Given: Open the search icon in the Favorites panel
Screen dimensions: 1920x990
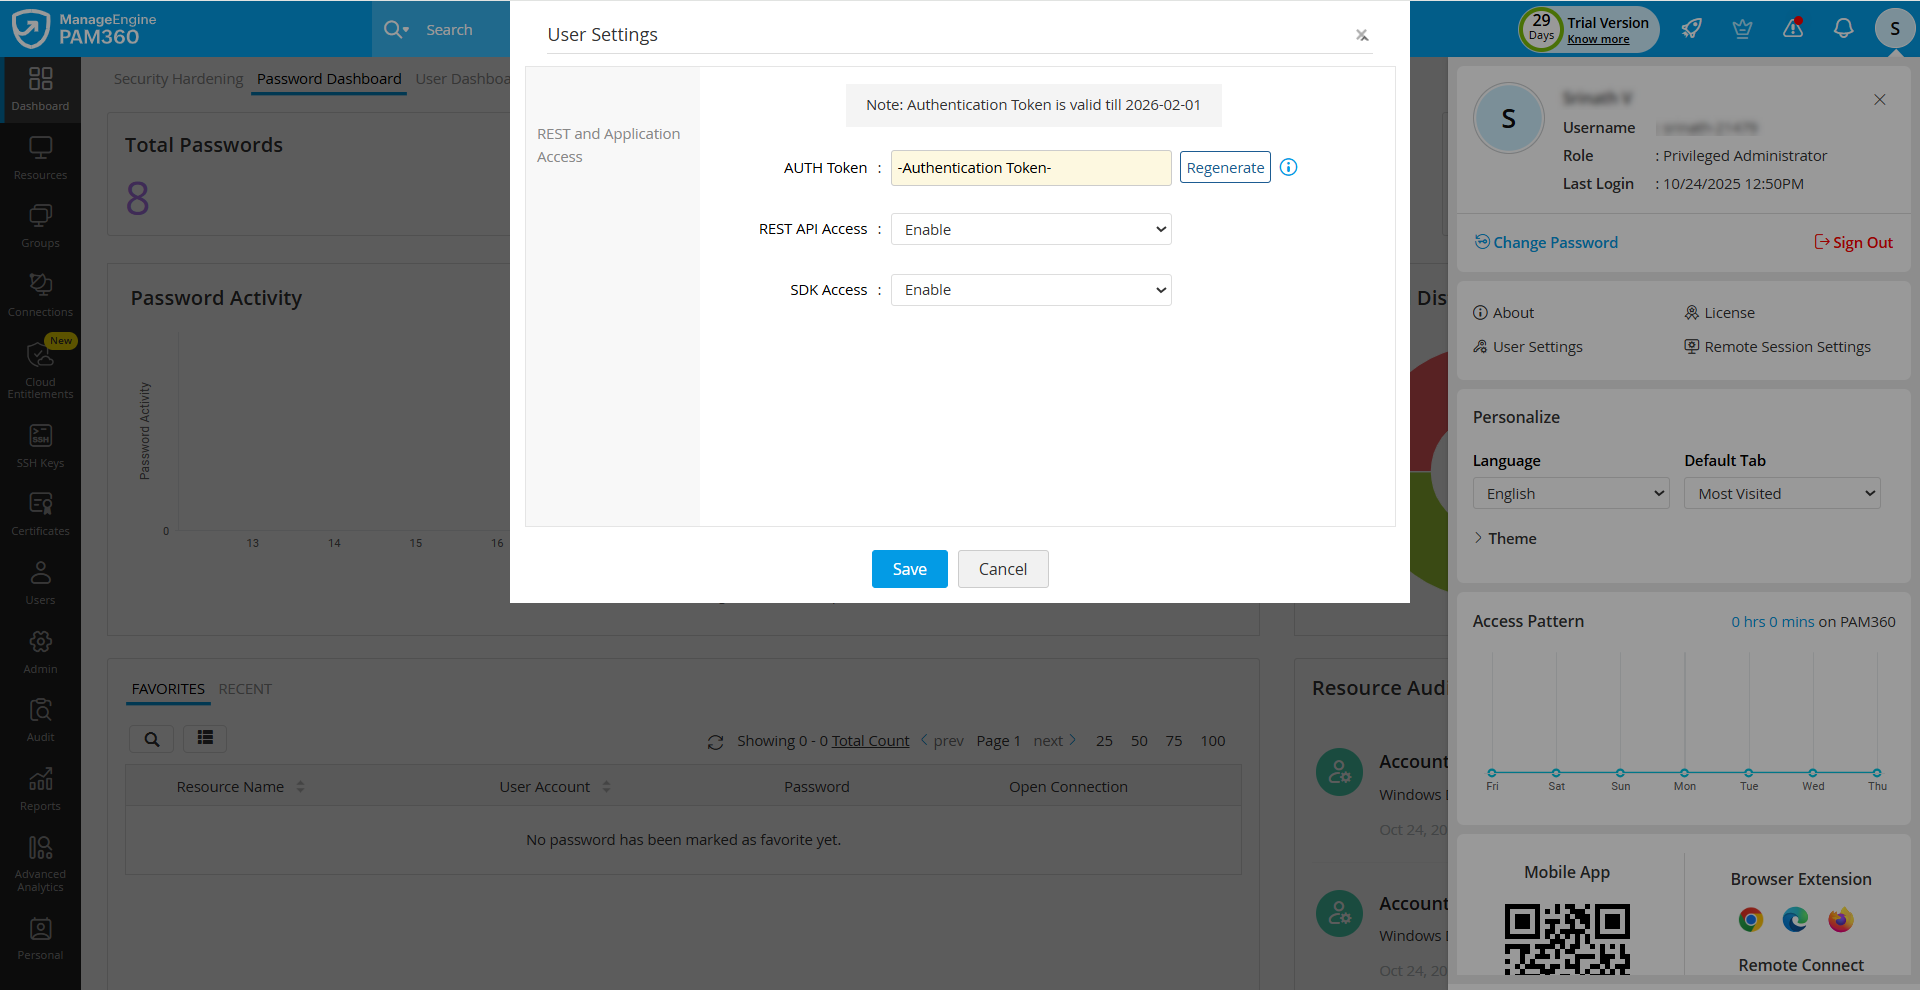Looking at the screenshot, I should (x=151, y=739).
